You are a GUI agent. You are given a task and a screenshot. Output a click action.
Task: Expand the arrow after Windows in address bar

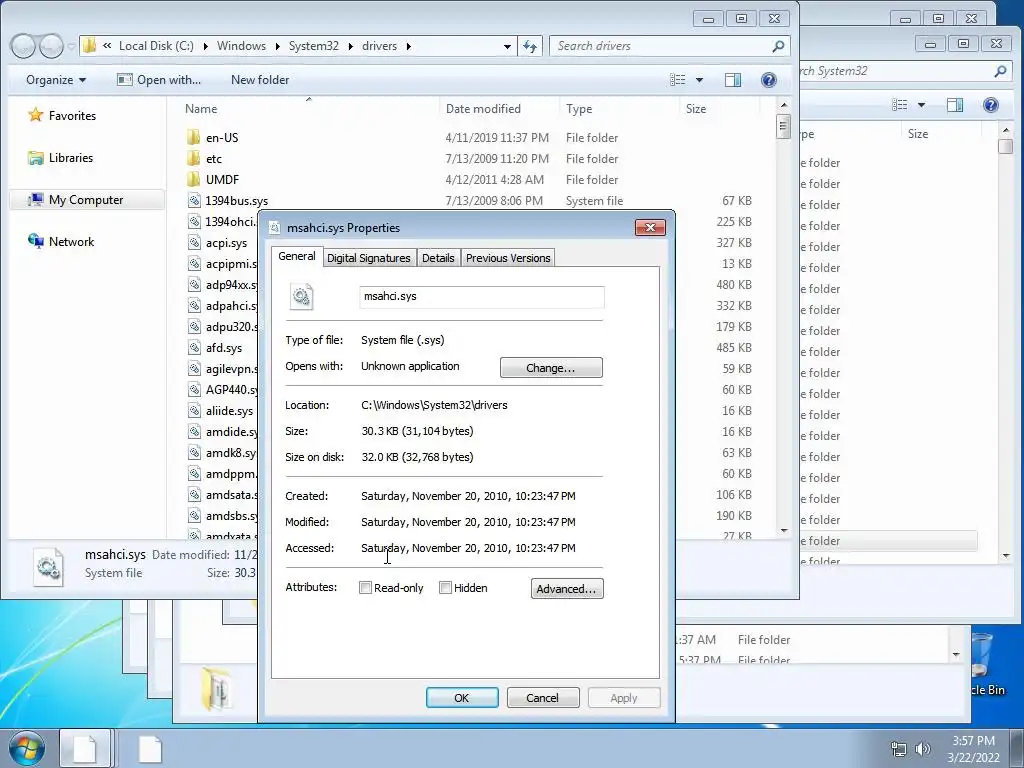pyautogui.click(x=278, y=46)
